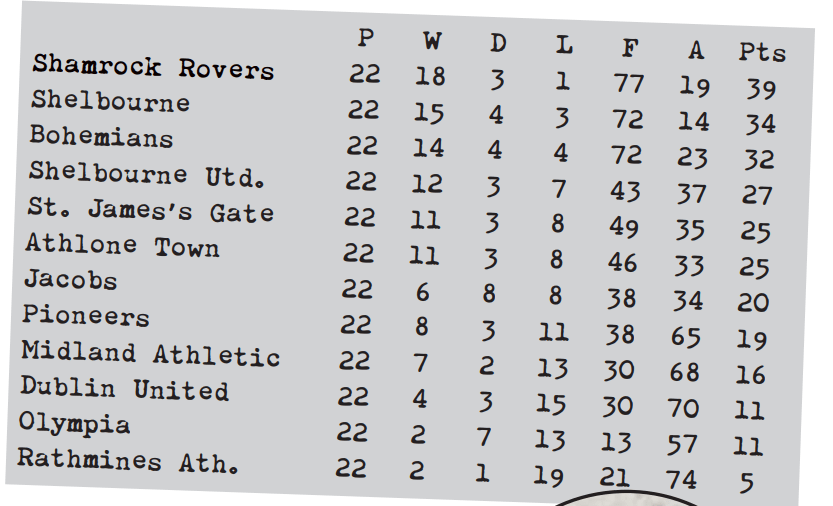Select the A column header

[x=696, y=50]
